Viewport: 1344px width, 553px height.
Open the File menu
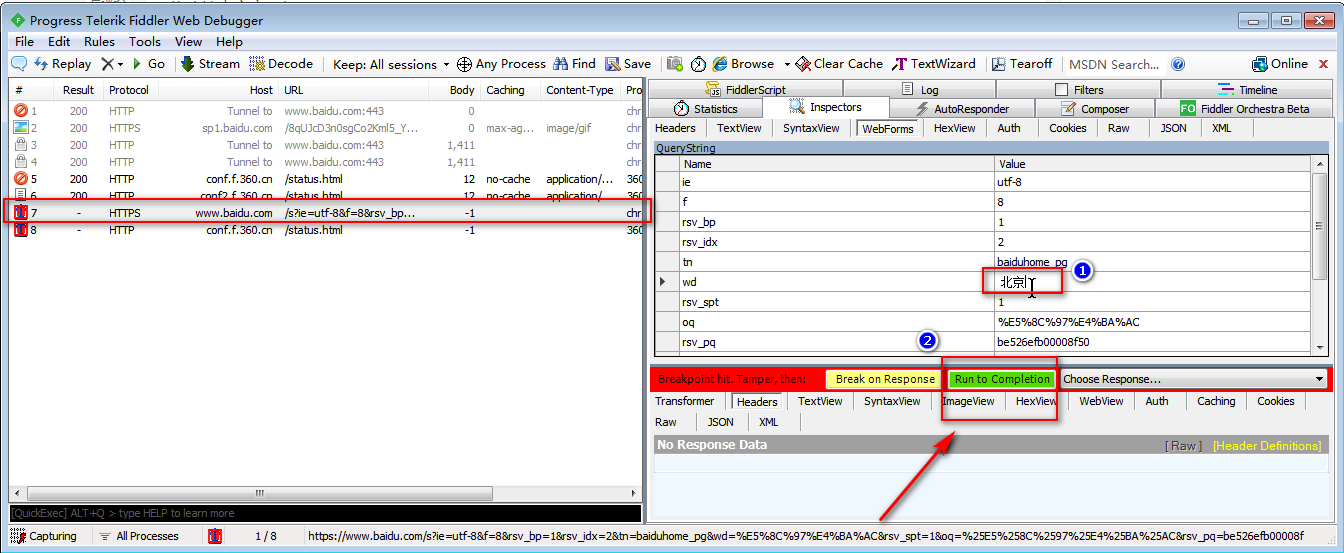click(x=24, y=42)
